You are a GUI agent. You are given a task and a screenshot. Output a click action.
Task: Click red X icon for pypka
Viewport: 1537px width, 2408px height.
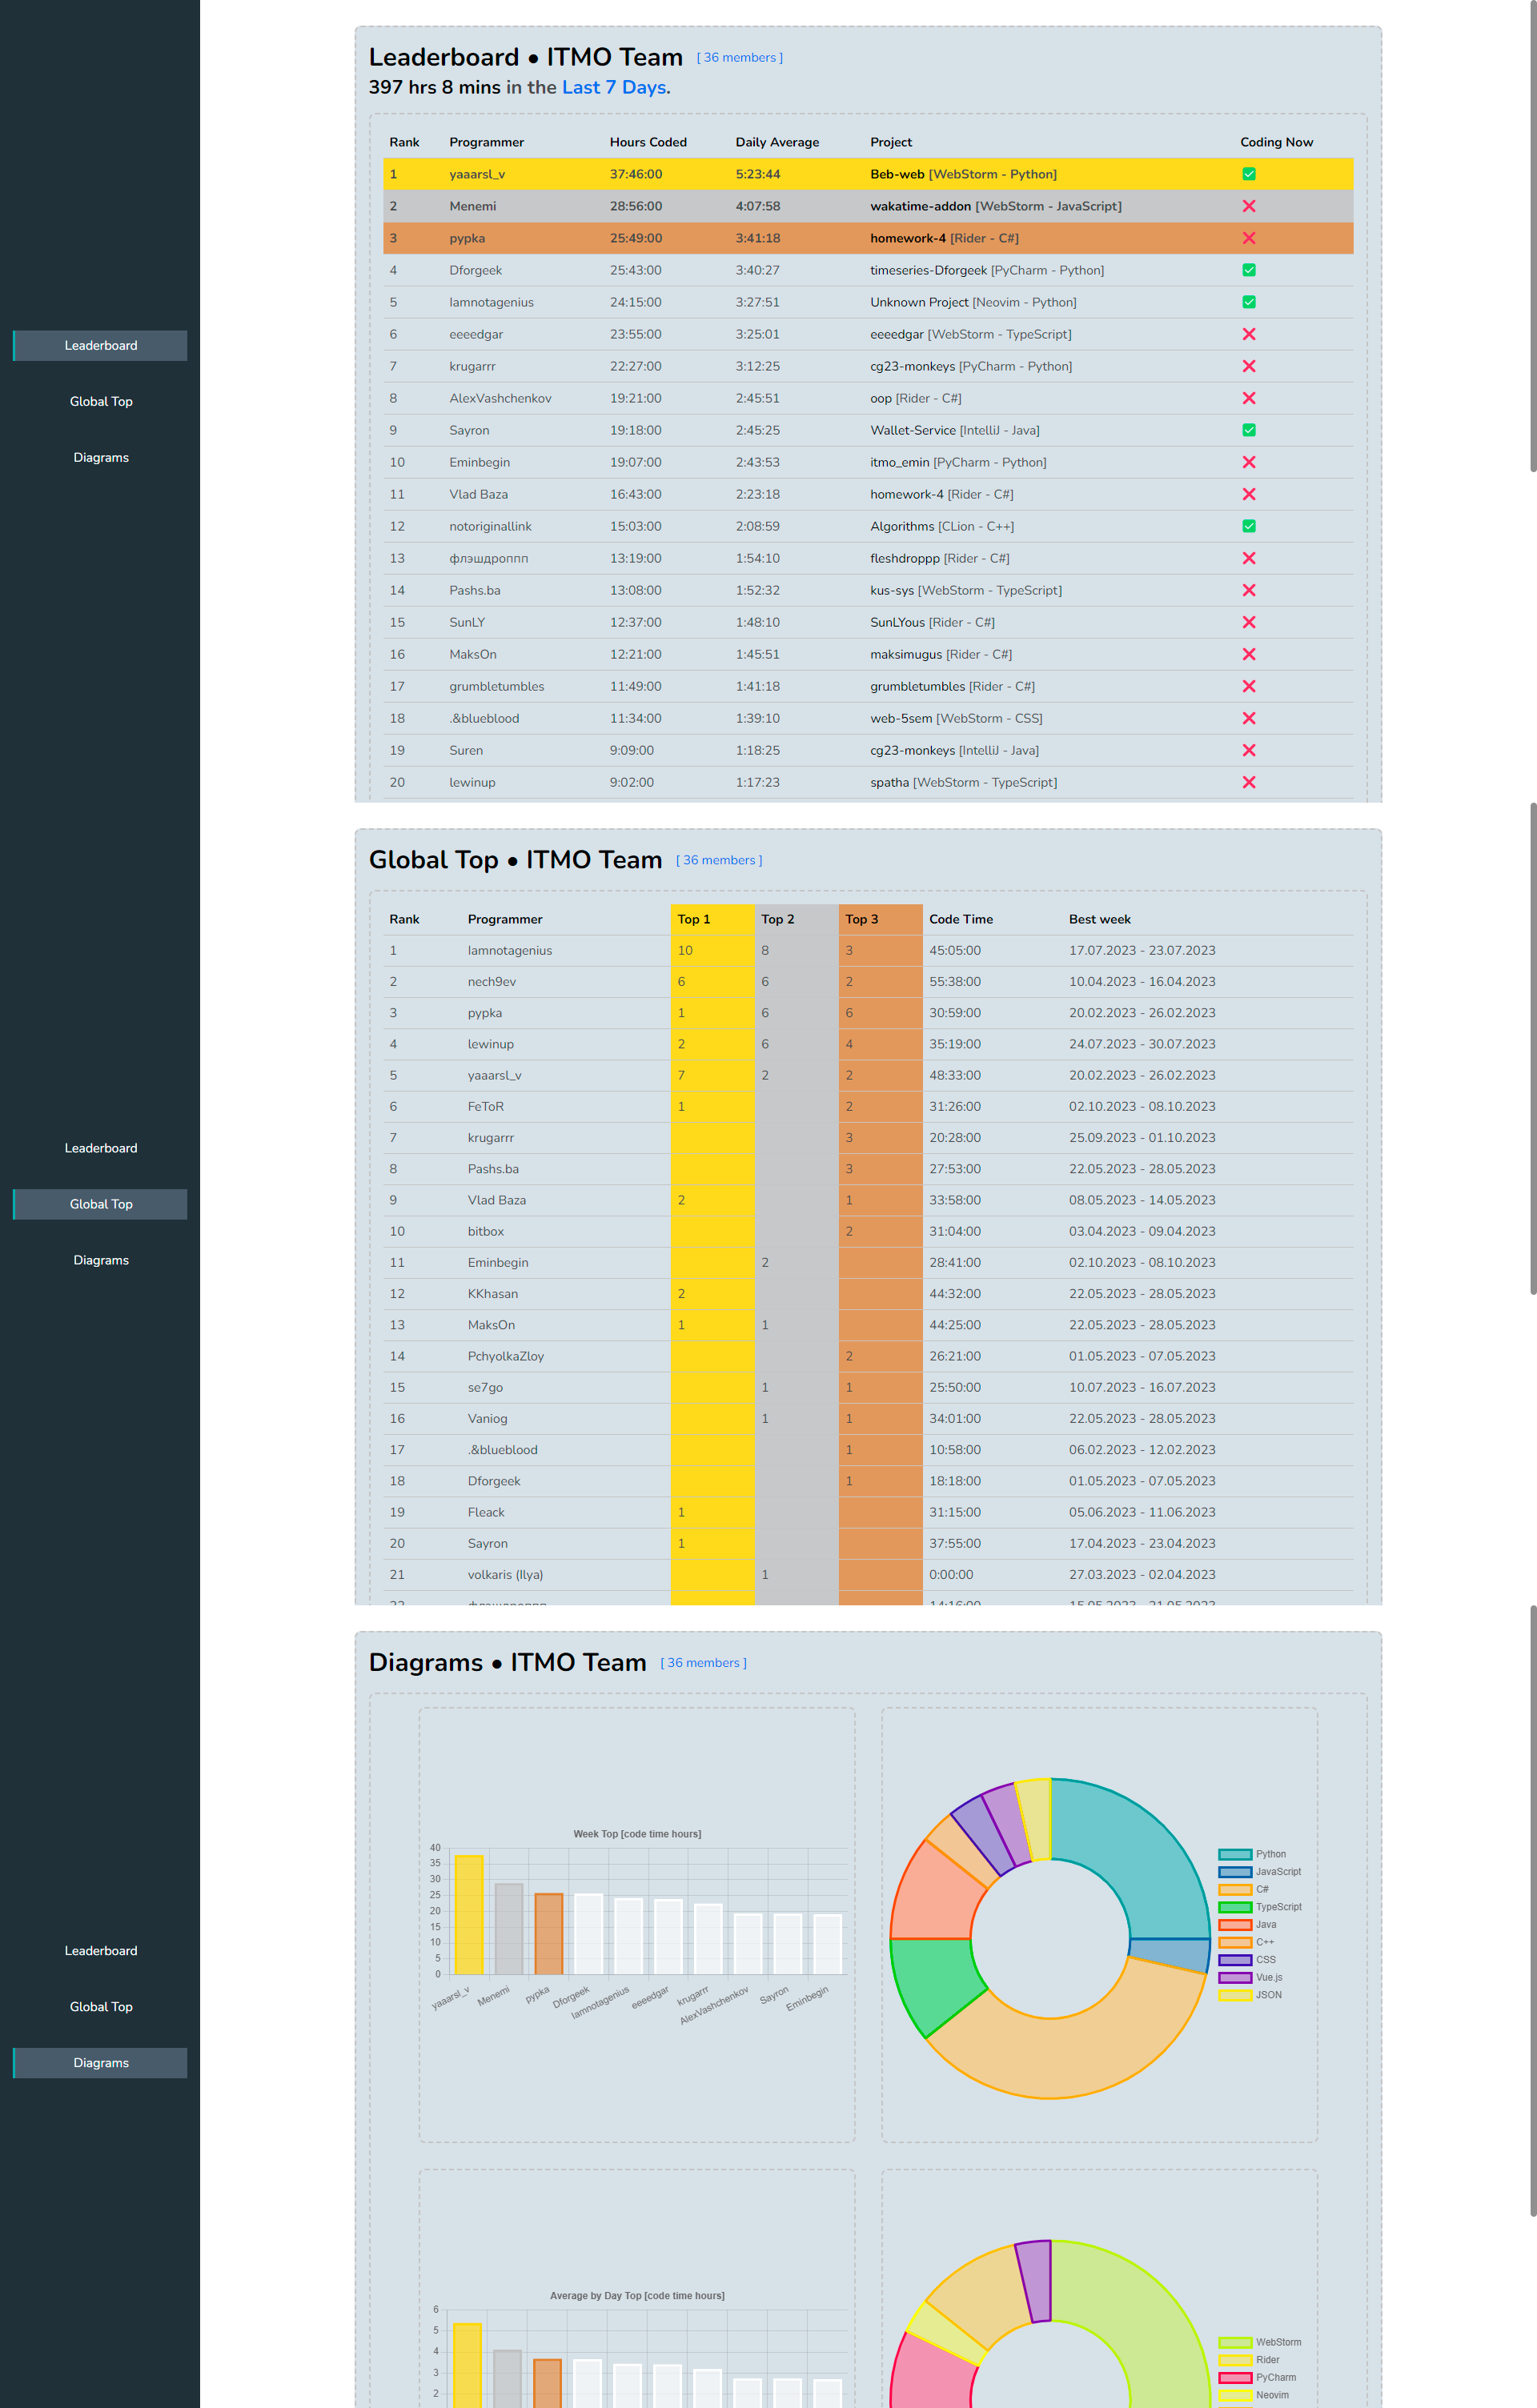pos(1248,238)
